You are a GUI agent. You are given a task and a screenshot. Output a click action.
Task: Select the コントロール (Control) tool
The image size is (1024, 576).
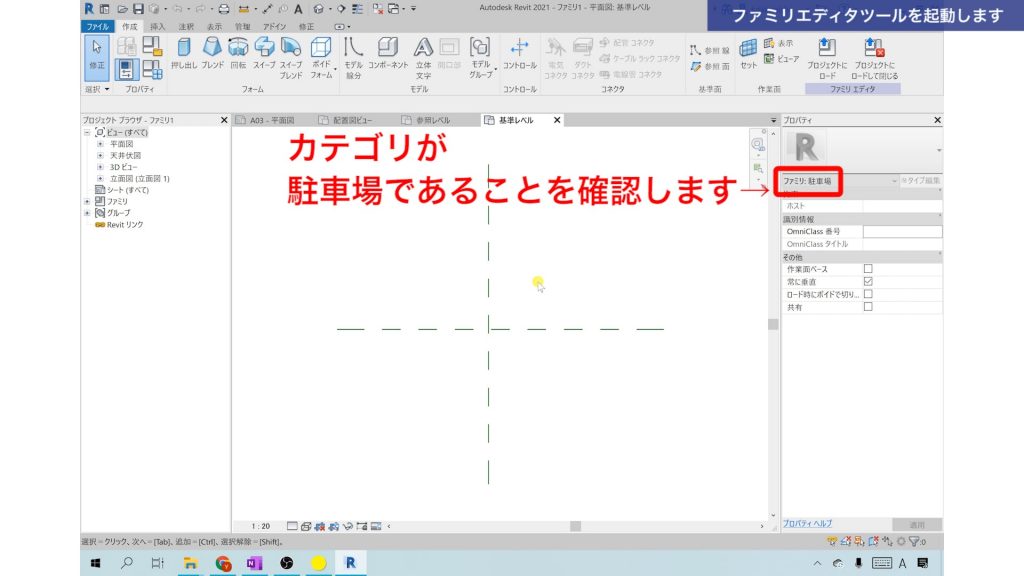point(520,55)
